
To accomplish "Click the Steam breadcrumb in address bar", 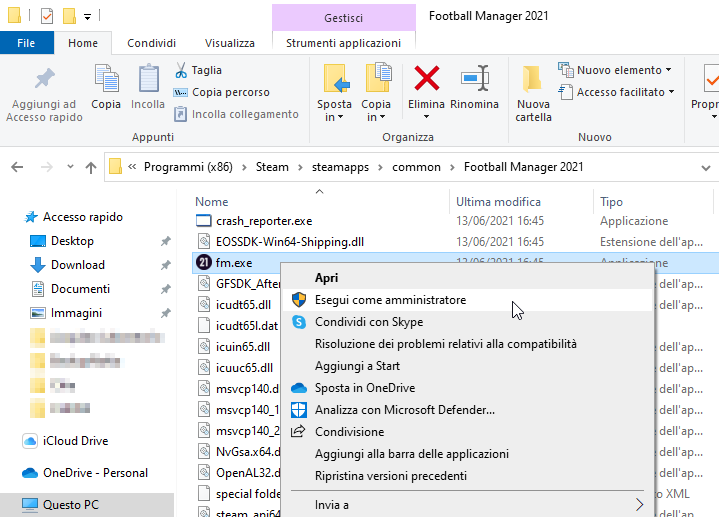I will tap(272, 167).
